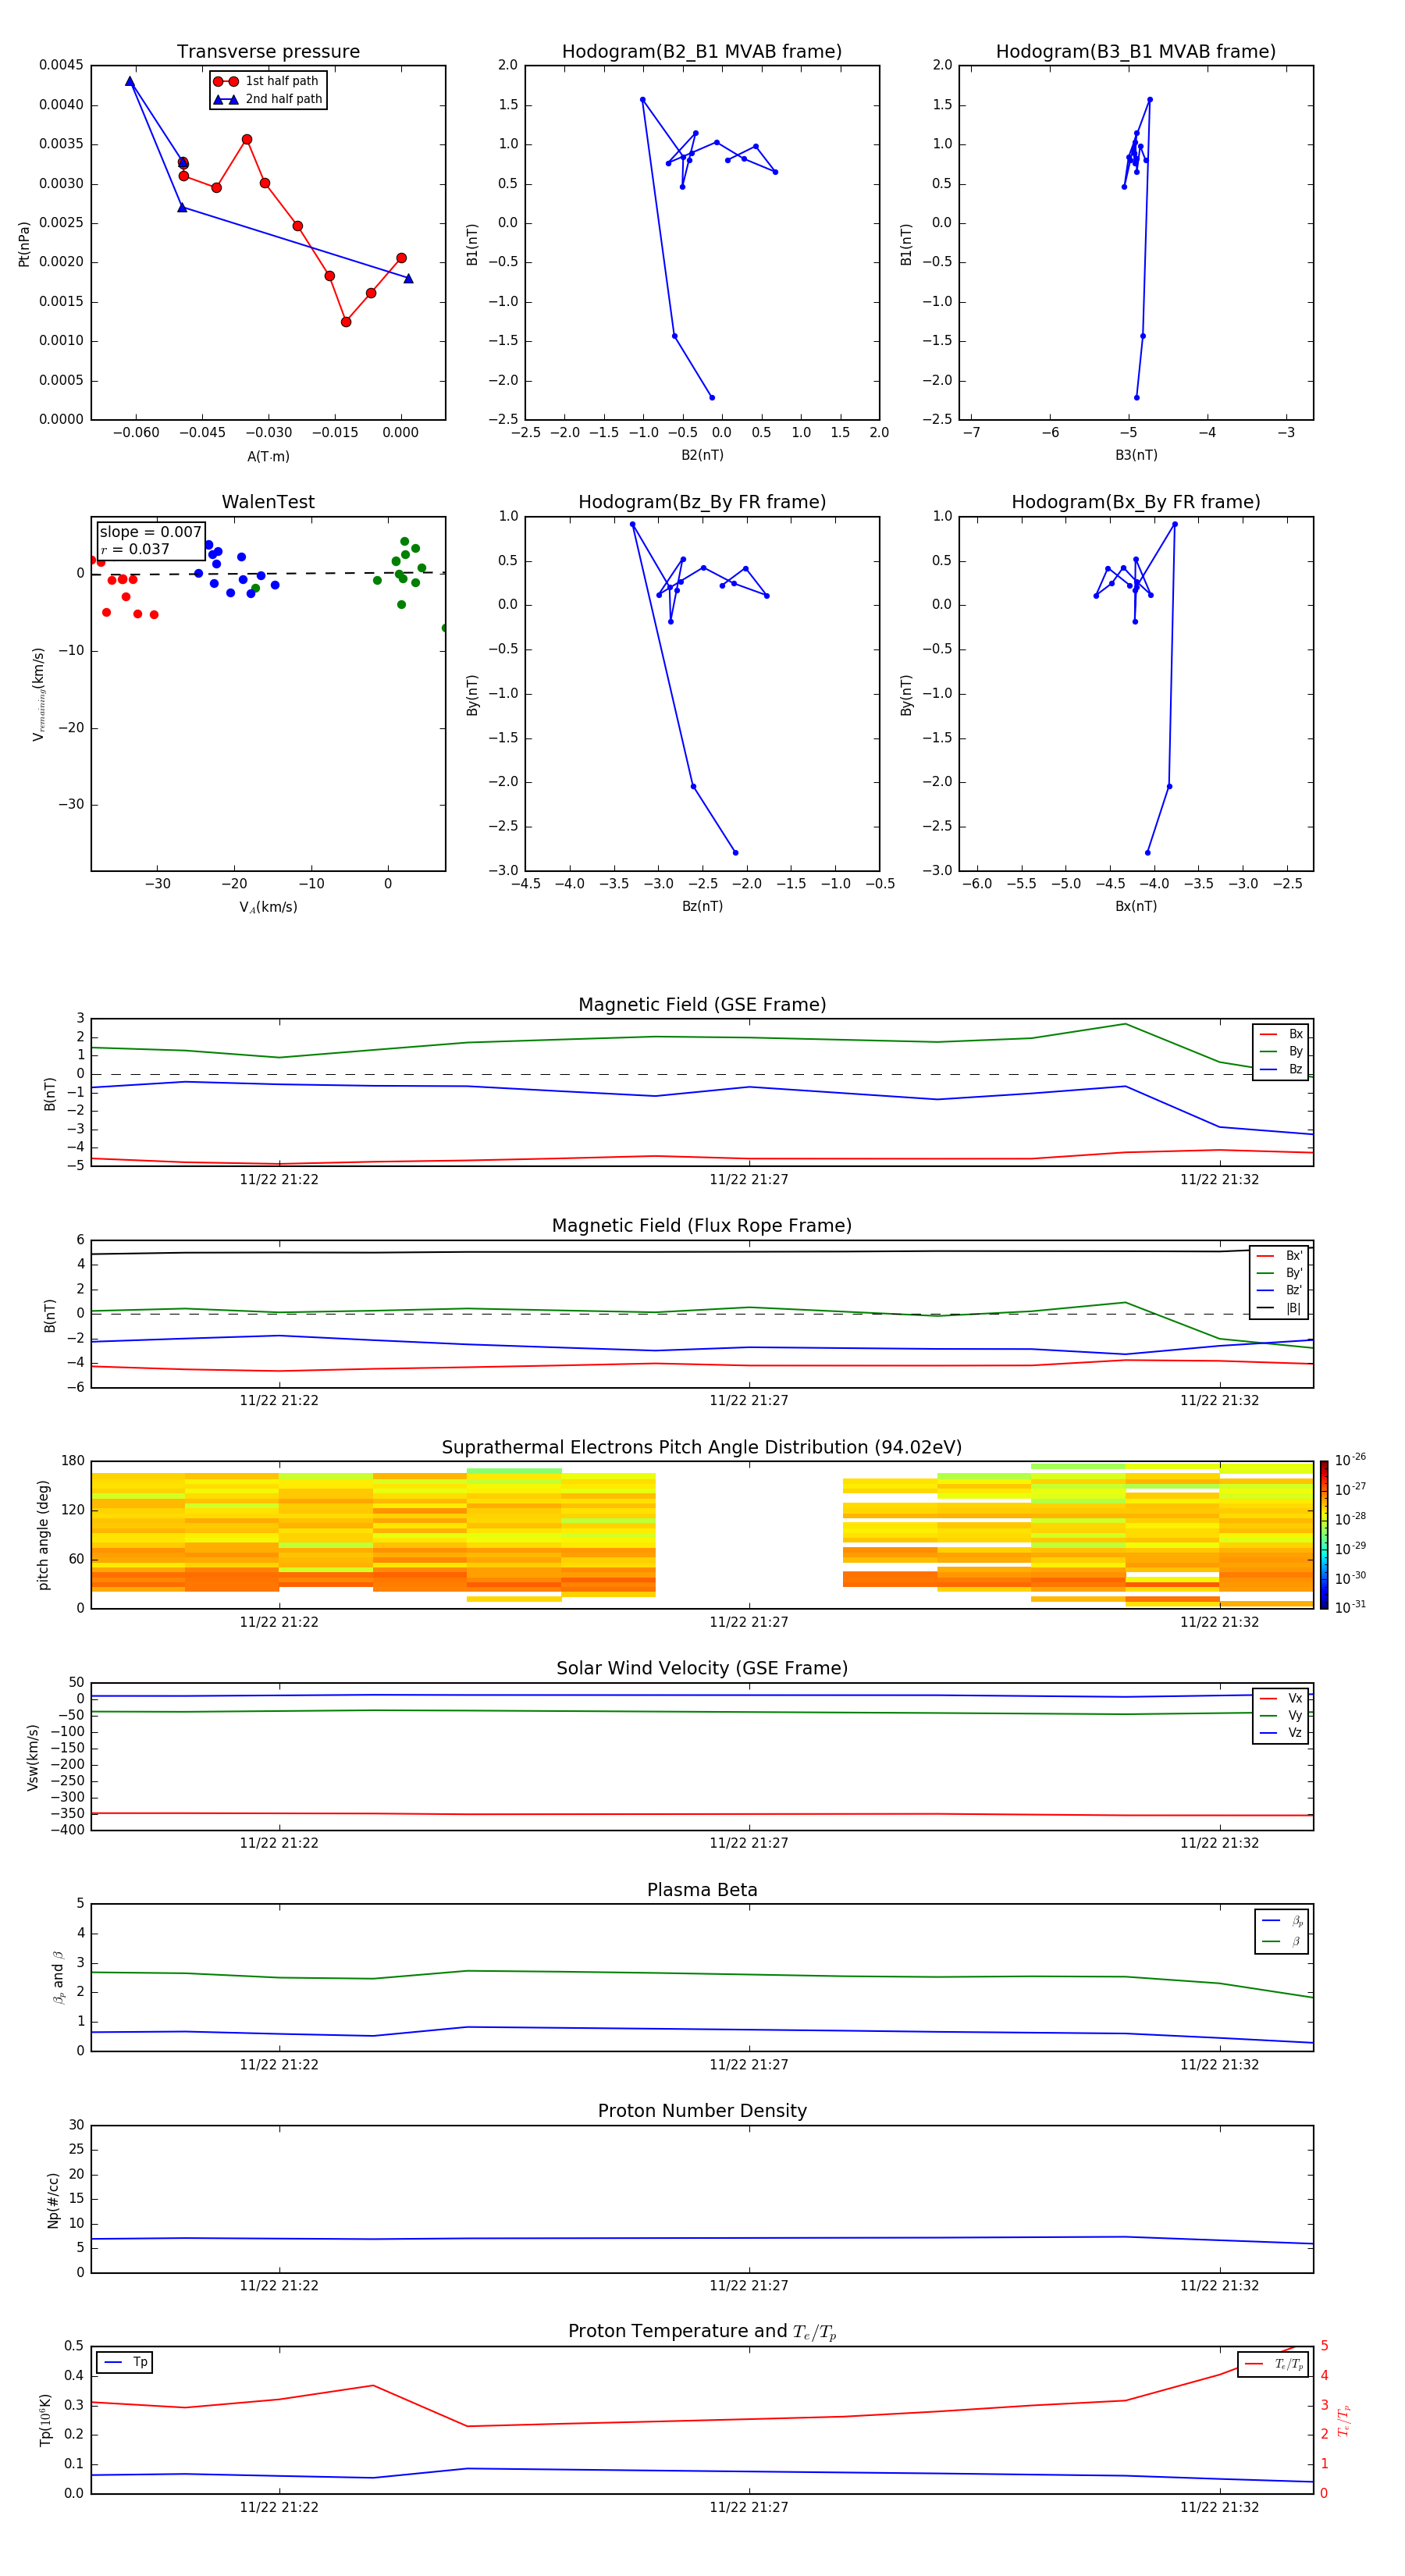
Task: Click the '2nd half path' legend entry
Action: point(267,99)
